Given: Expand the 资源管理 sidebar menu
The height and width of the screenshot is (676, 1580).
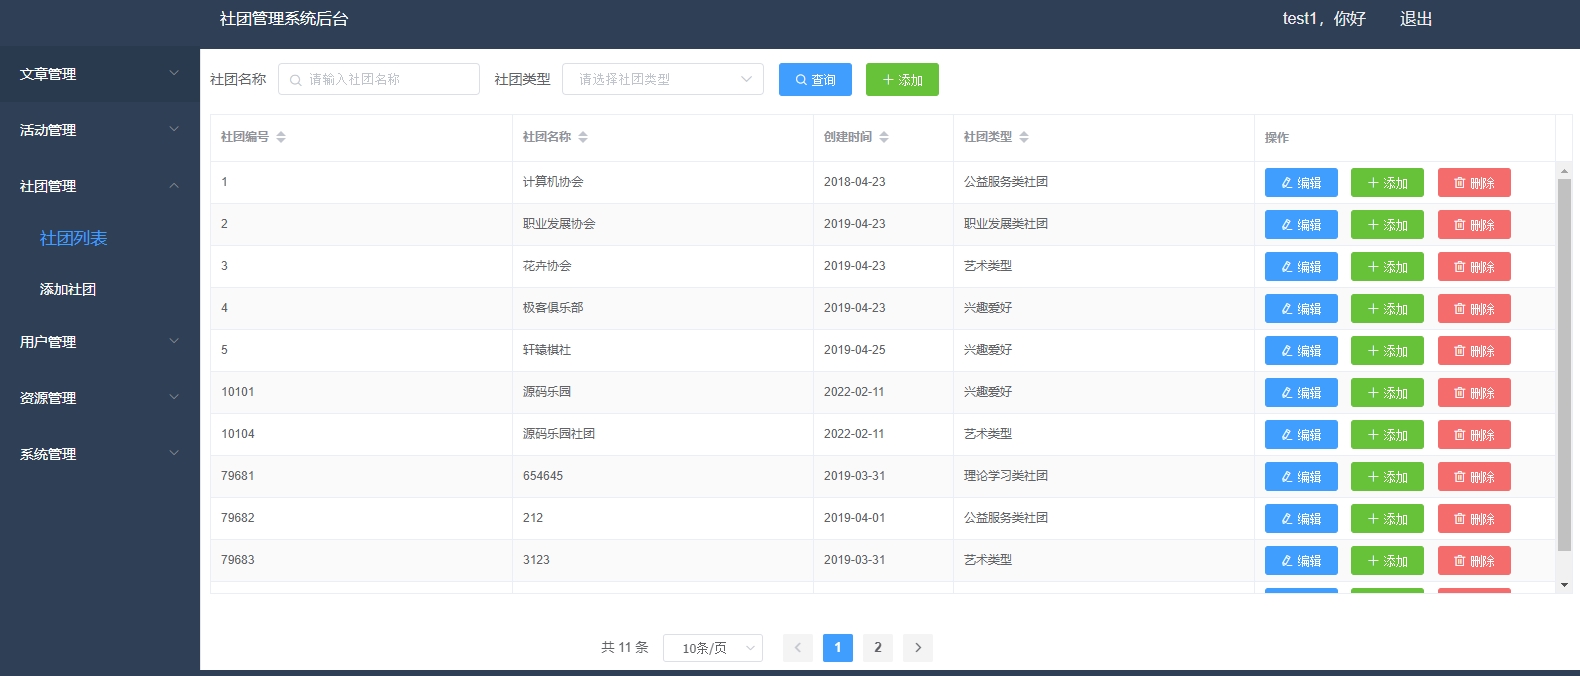Looking at the screenshot, I should coord(100,398).
